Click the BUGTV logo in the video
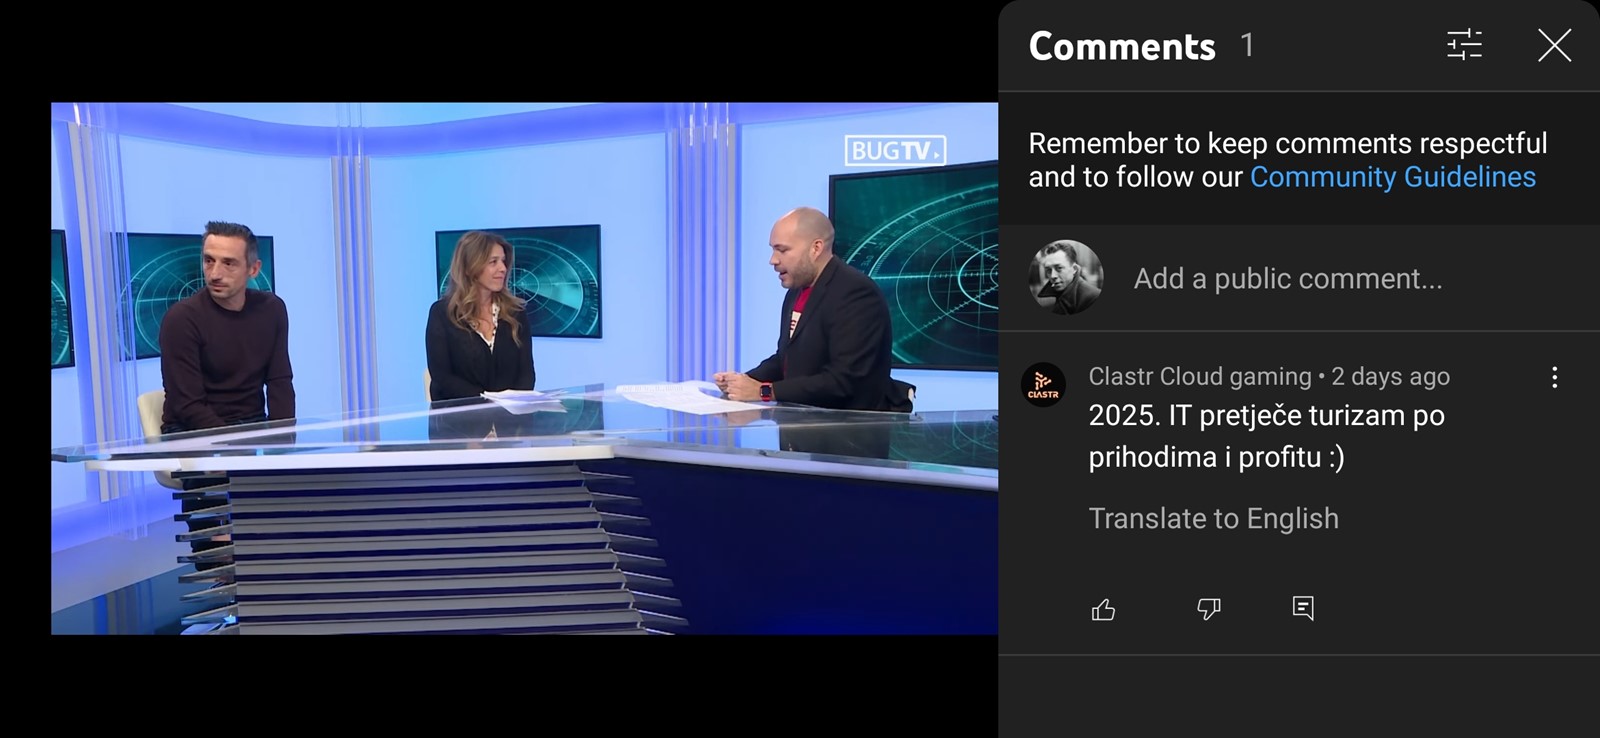The width and height of the screenshot is (1600, 738). [x=895, y=151]
